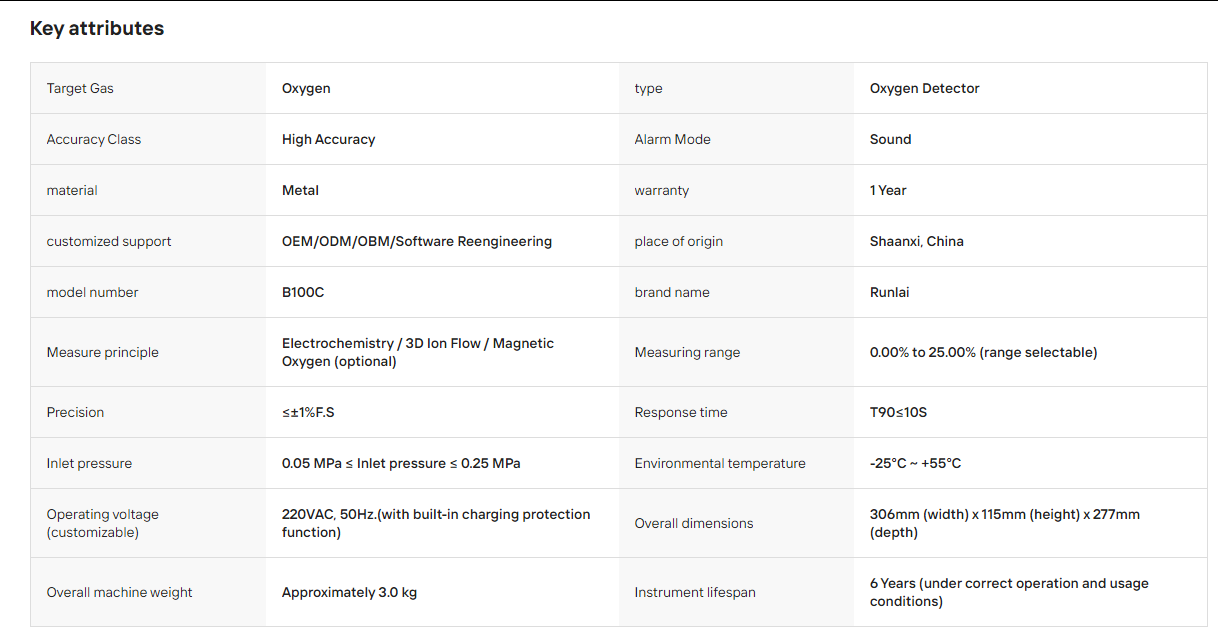Screen dimensions: 1218x636
Task: Select the "6 Years" lifespan value
Action: click(x=1009, y=592)
